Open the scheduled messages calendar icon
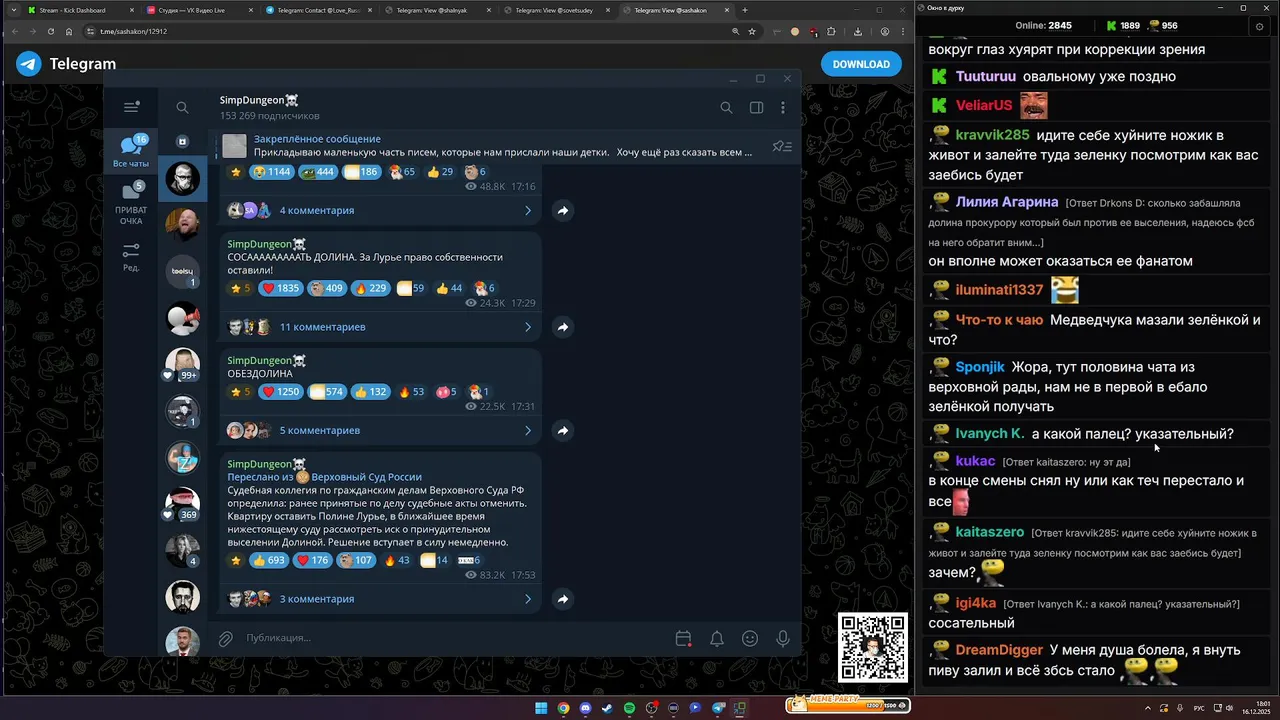Viewport: 1280px width, 720px height. pos(683,638)
